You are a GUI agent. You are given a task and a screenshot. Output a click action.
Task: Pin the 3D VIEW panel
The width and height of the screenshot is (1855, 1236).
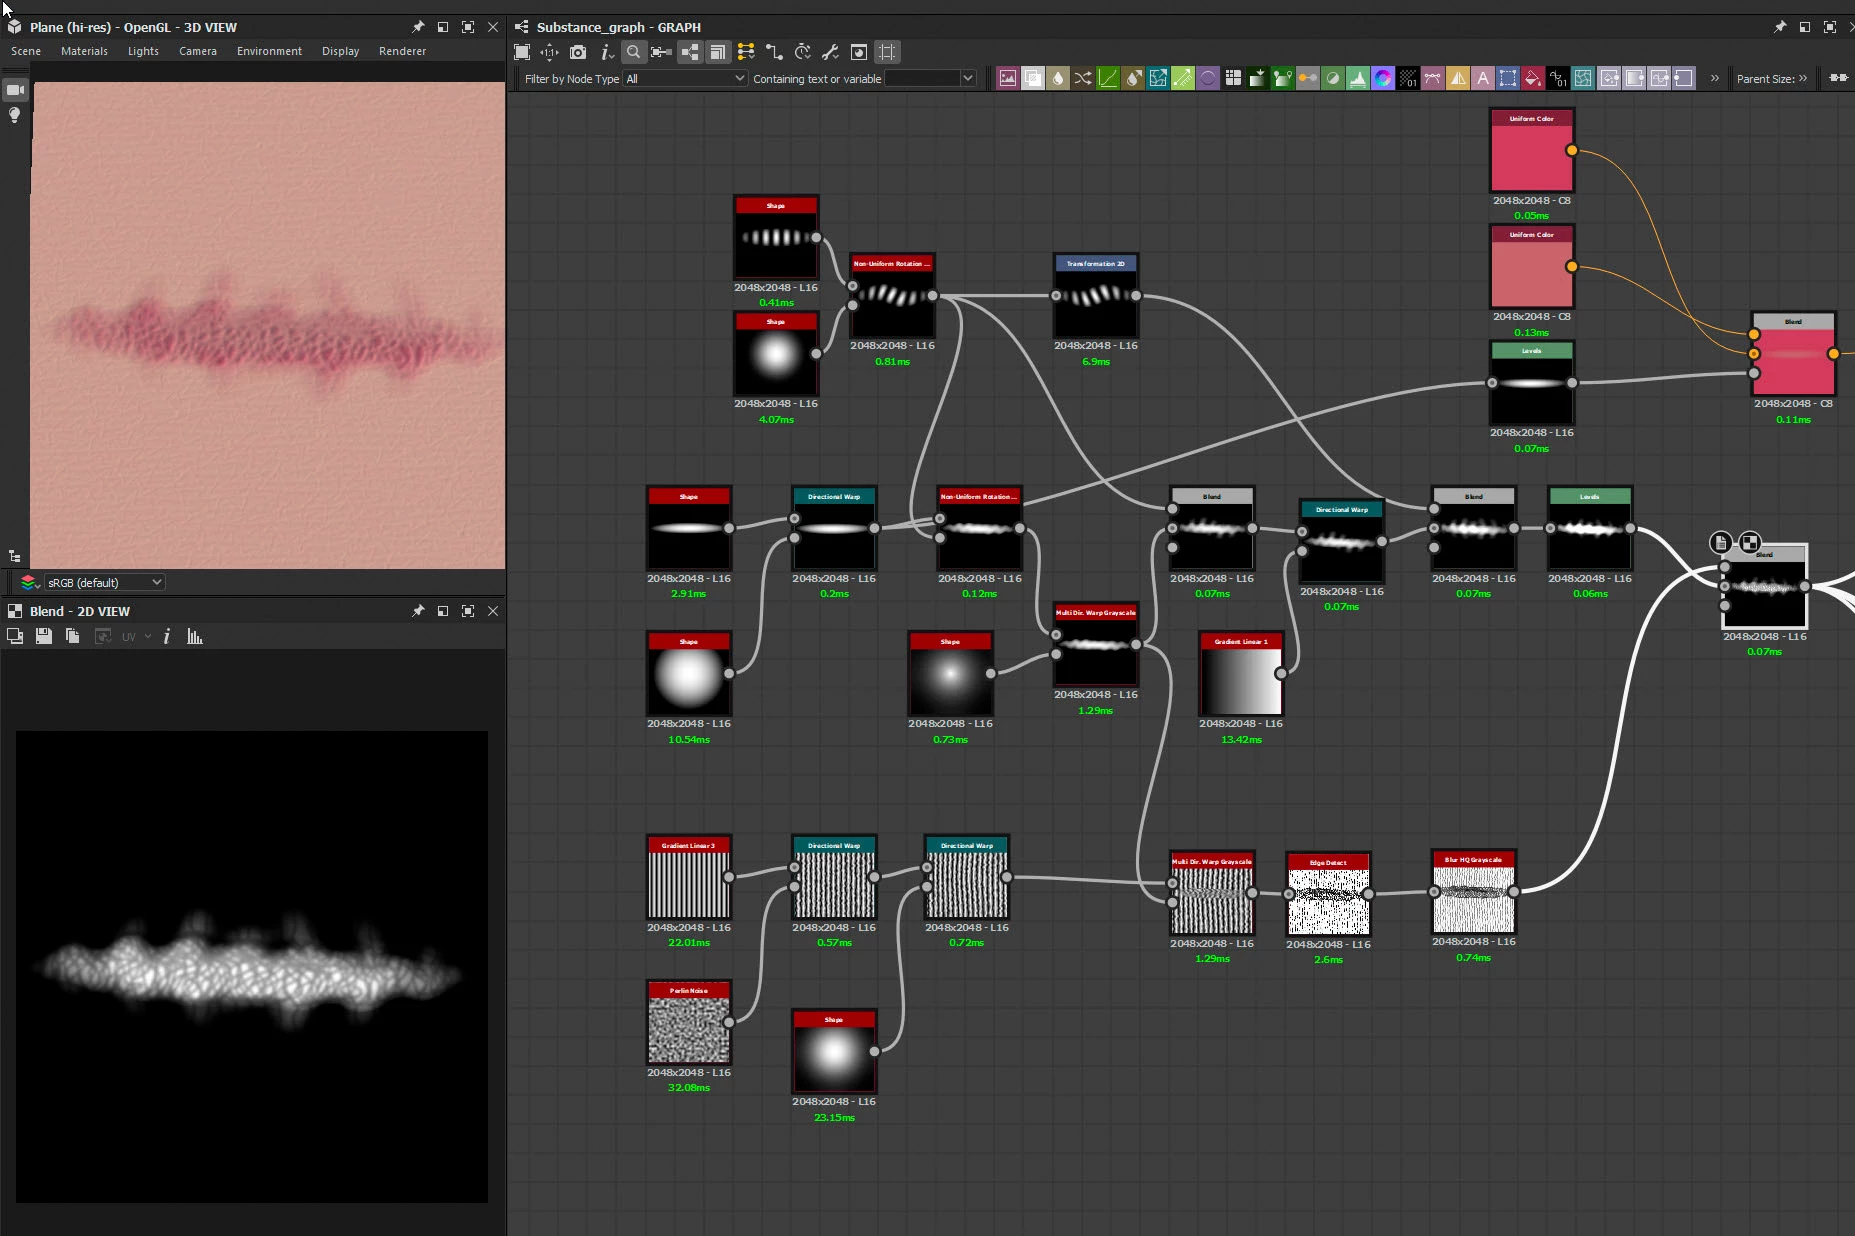pyautogui.click(x=418, y=27)
